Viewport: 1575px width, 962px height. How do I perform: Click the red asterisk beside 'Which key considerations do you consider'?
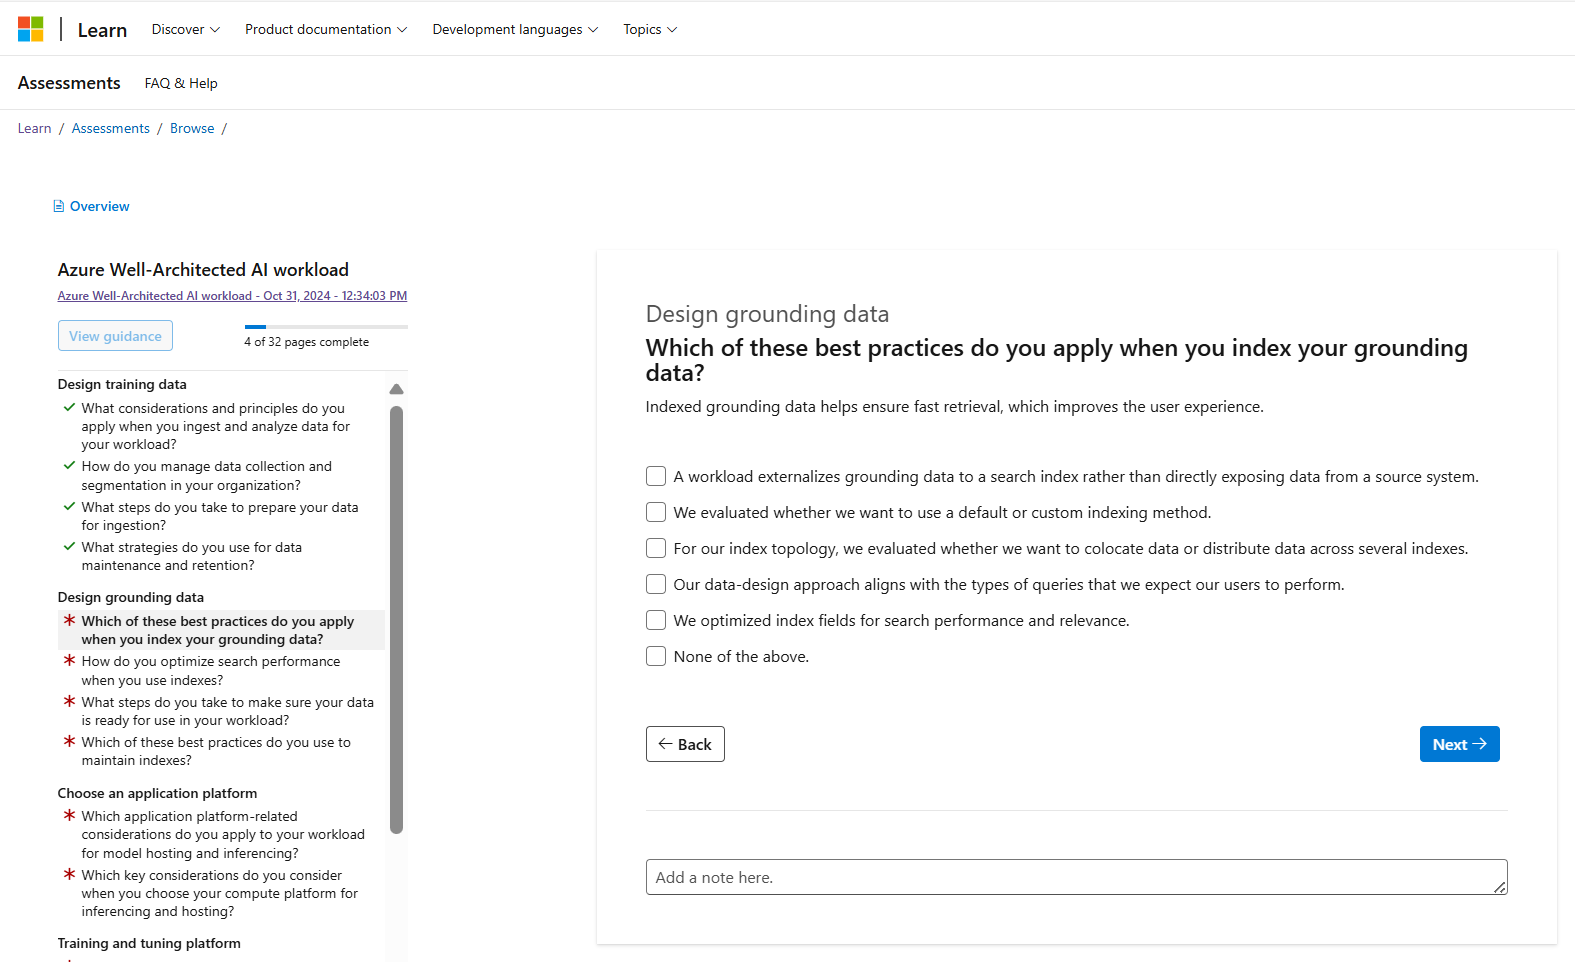(x=69, y=875)
